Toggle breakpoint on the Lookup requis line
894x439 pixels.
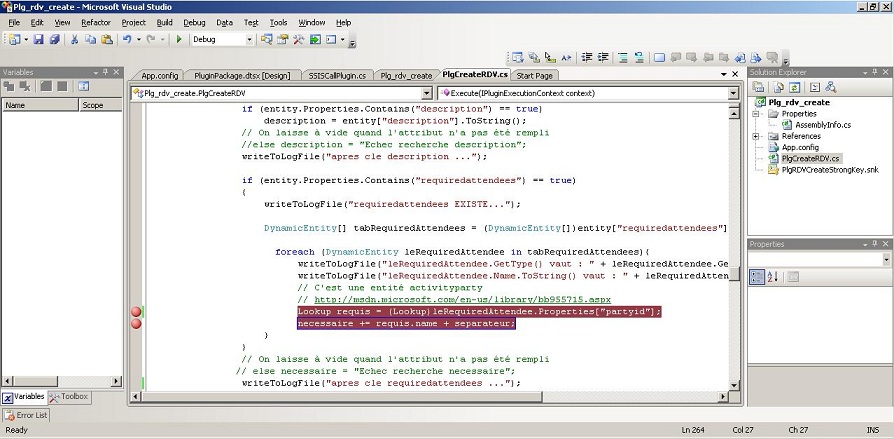coord(137,312)
